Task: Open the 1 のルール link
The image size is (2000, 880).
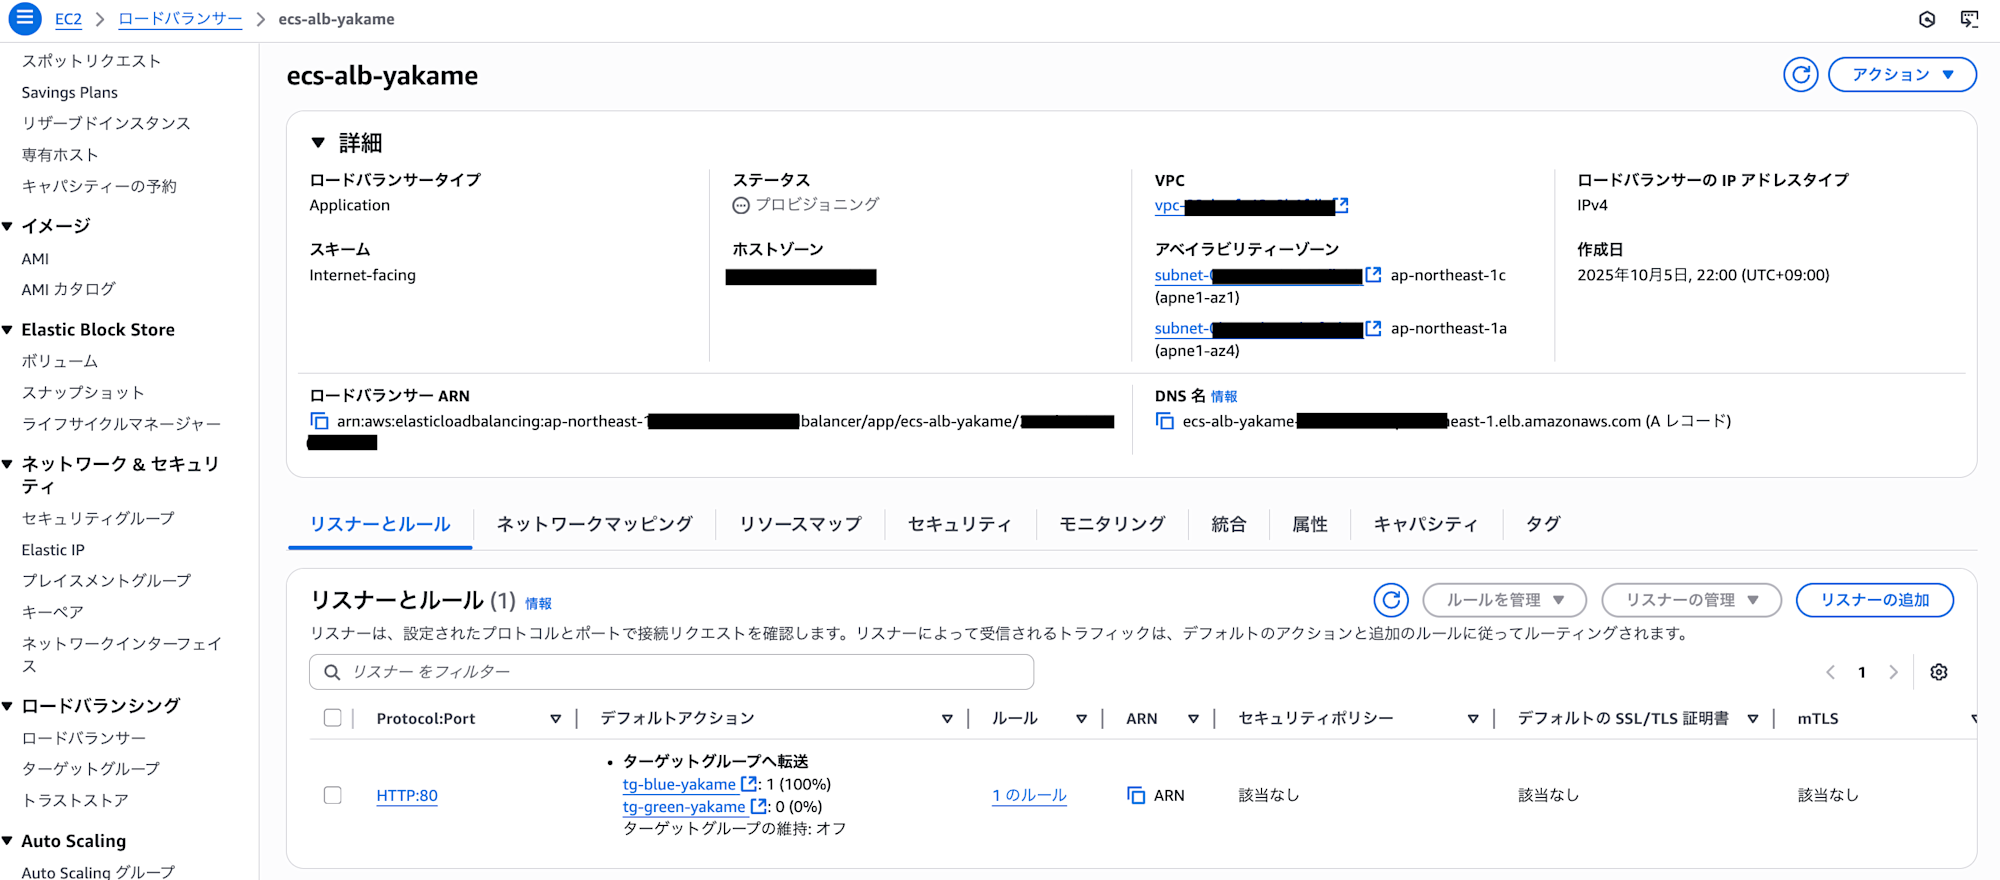Action: 1029,796
